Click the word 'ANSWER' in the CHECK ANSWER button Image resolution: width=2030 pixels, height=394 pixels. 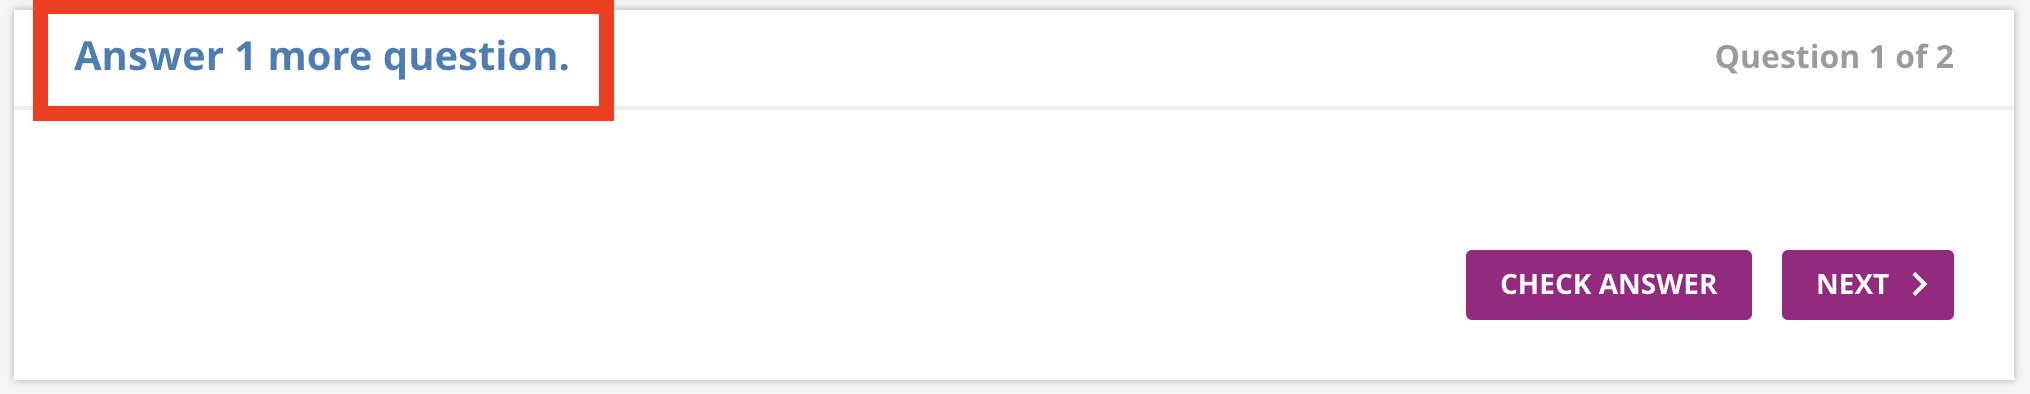coord(1658,285)
